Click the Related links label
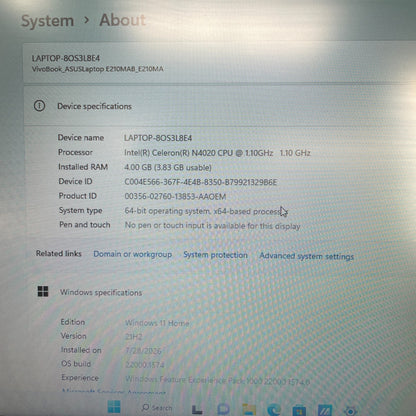The width and height of the screenshot is (416, 416). pyautogui.click(x=59, y=253)
